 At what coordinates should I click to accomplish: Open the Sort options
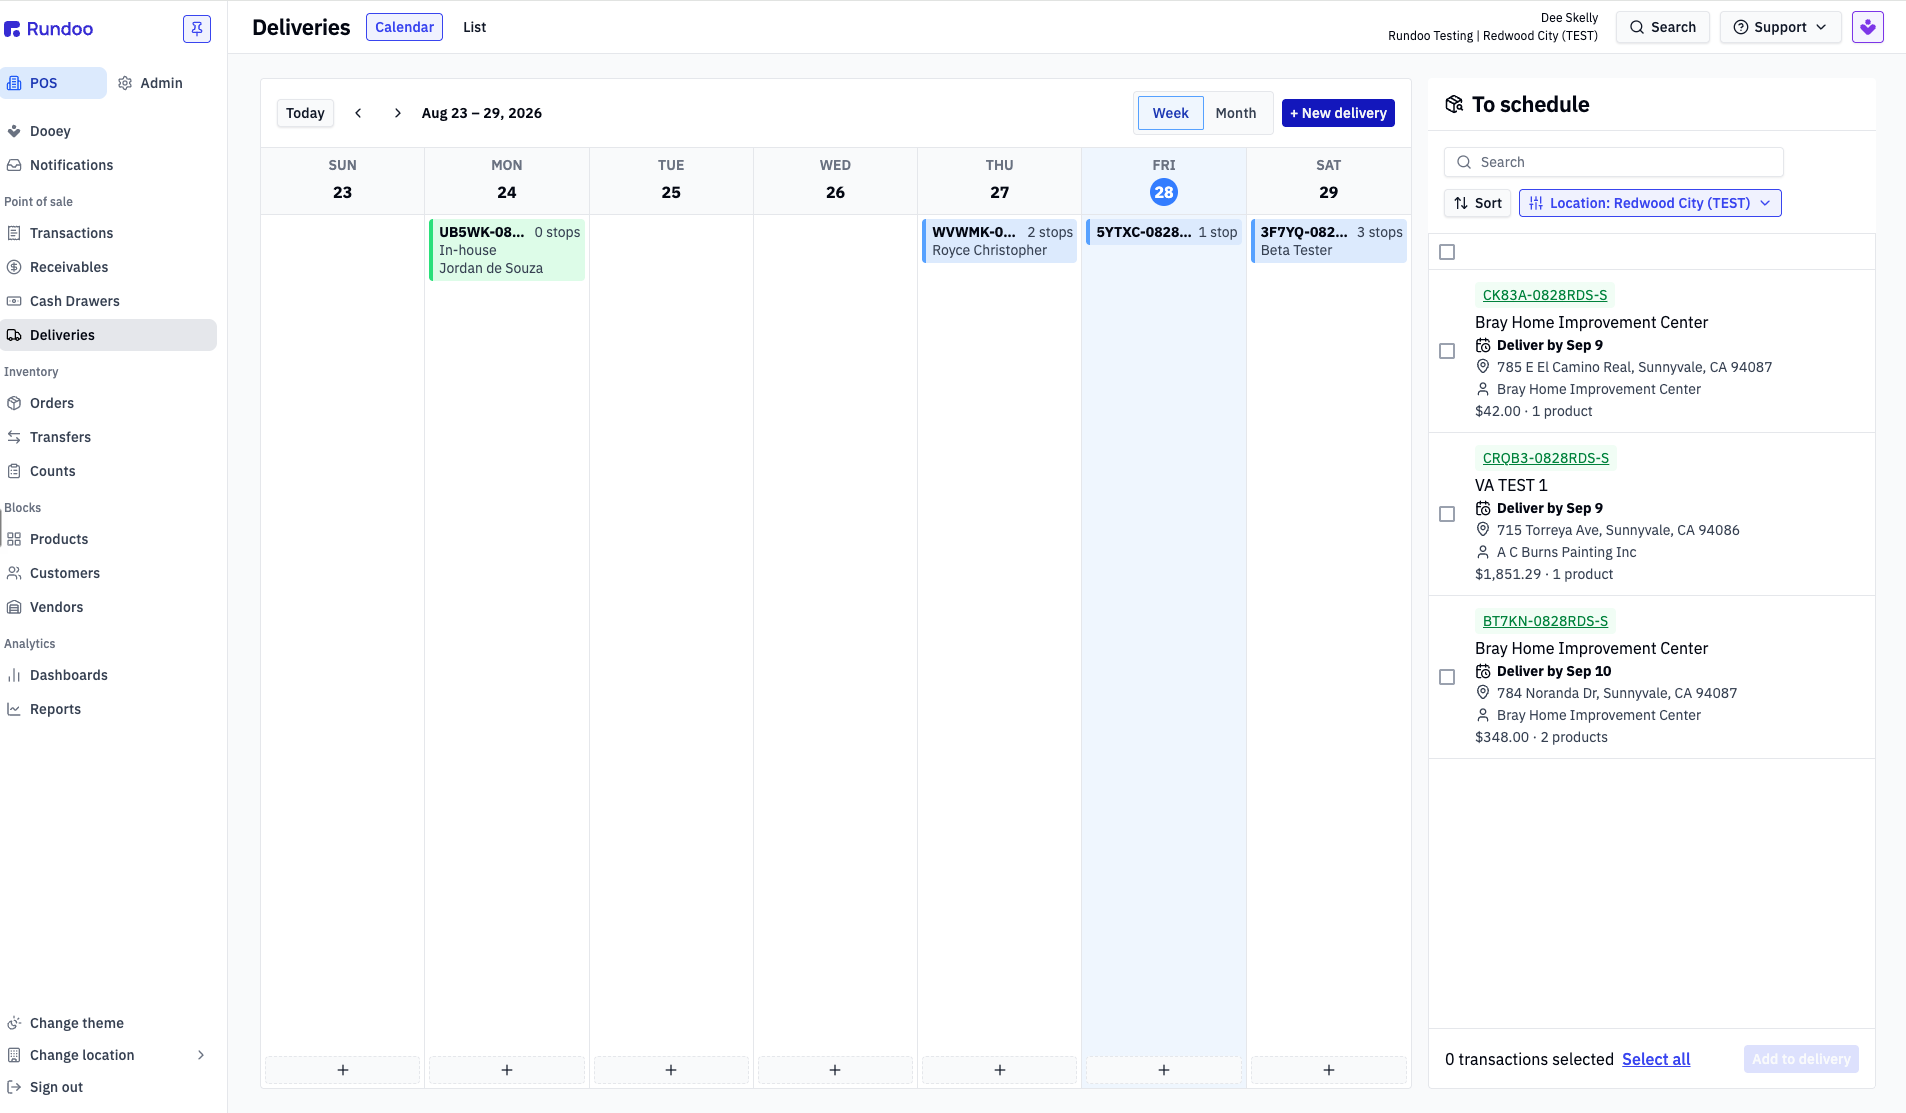click(1477, 203)
